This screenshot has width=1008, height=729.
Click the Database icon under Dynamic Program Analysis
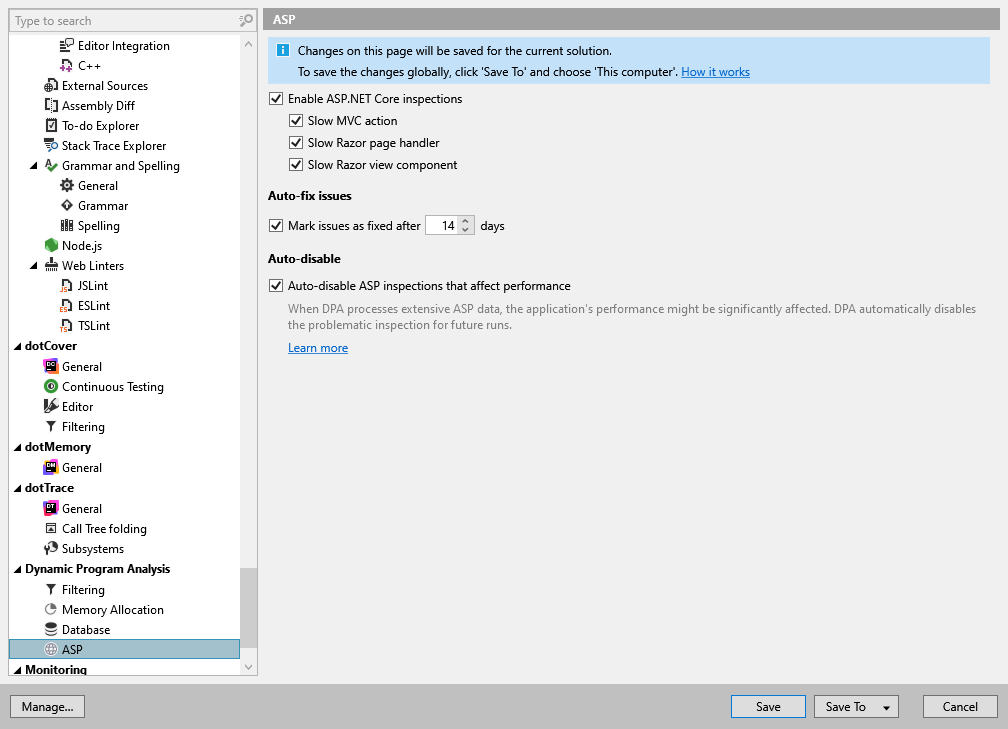[53, 629]
